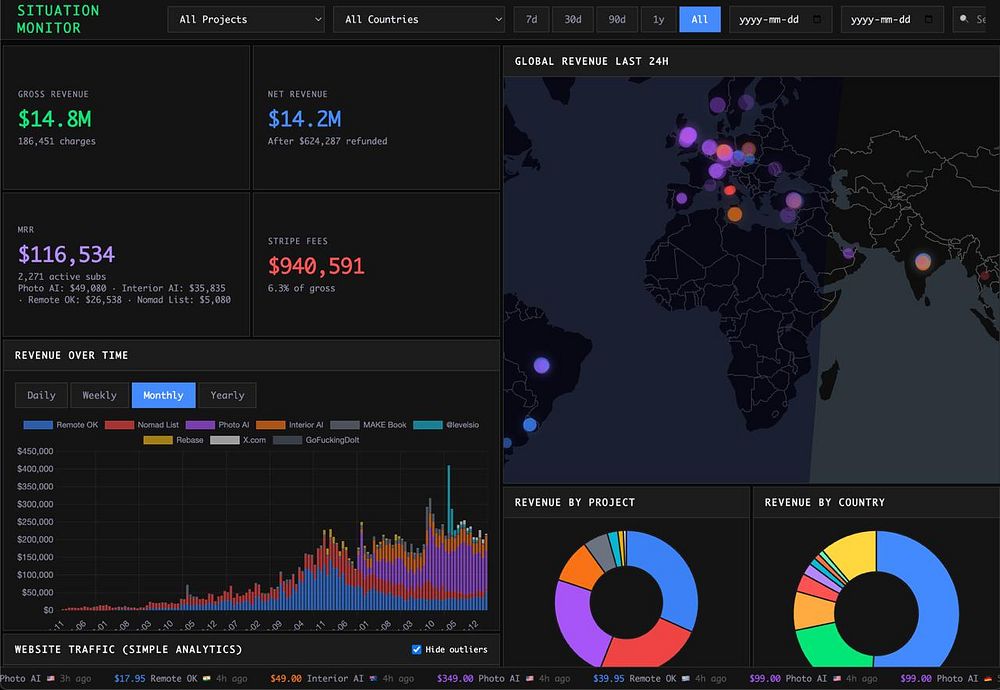Click the start date yyyy-mm-dd field
The image size is (1000, 690).
(781, 20)
